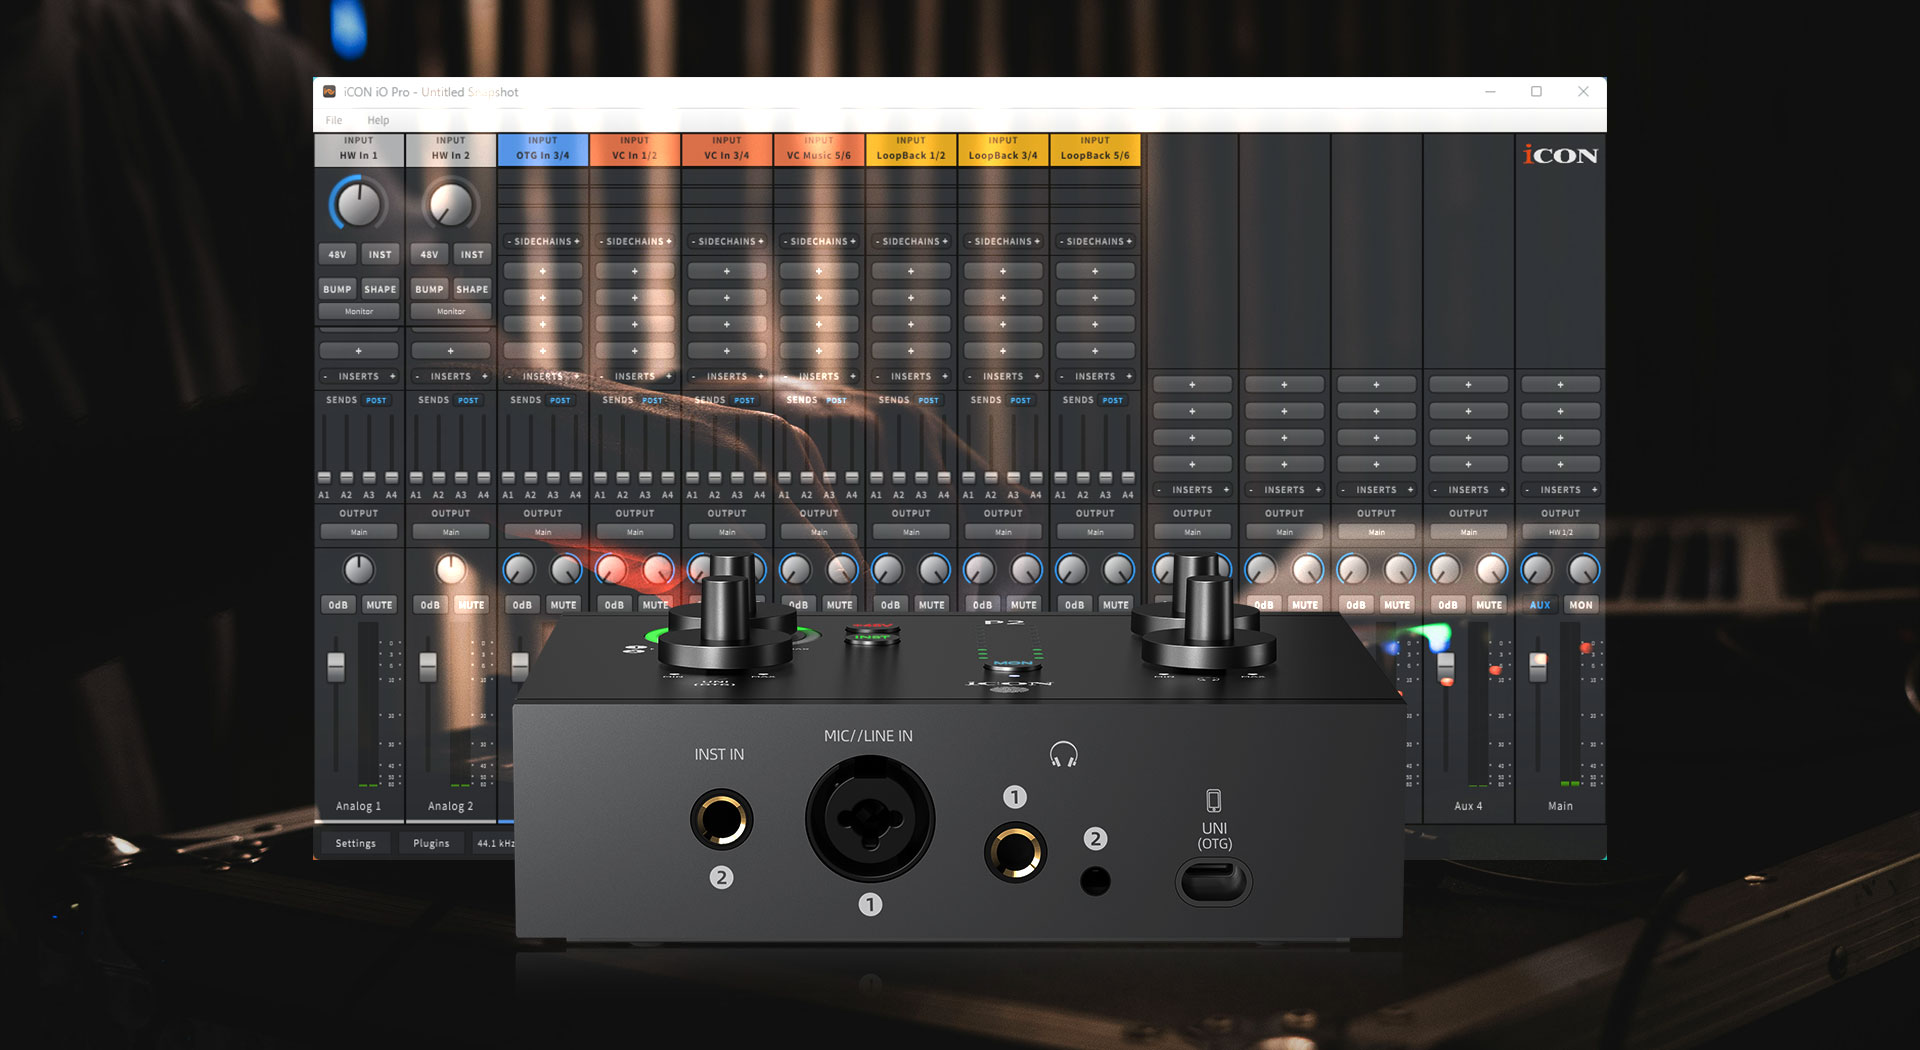Click the empty plus insert slot on HW In 1
The height and width of the screenshot is (1050, 1920).
tap(359, 351)
